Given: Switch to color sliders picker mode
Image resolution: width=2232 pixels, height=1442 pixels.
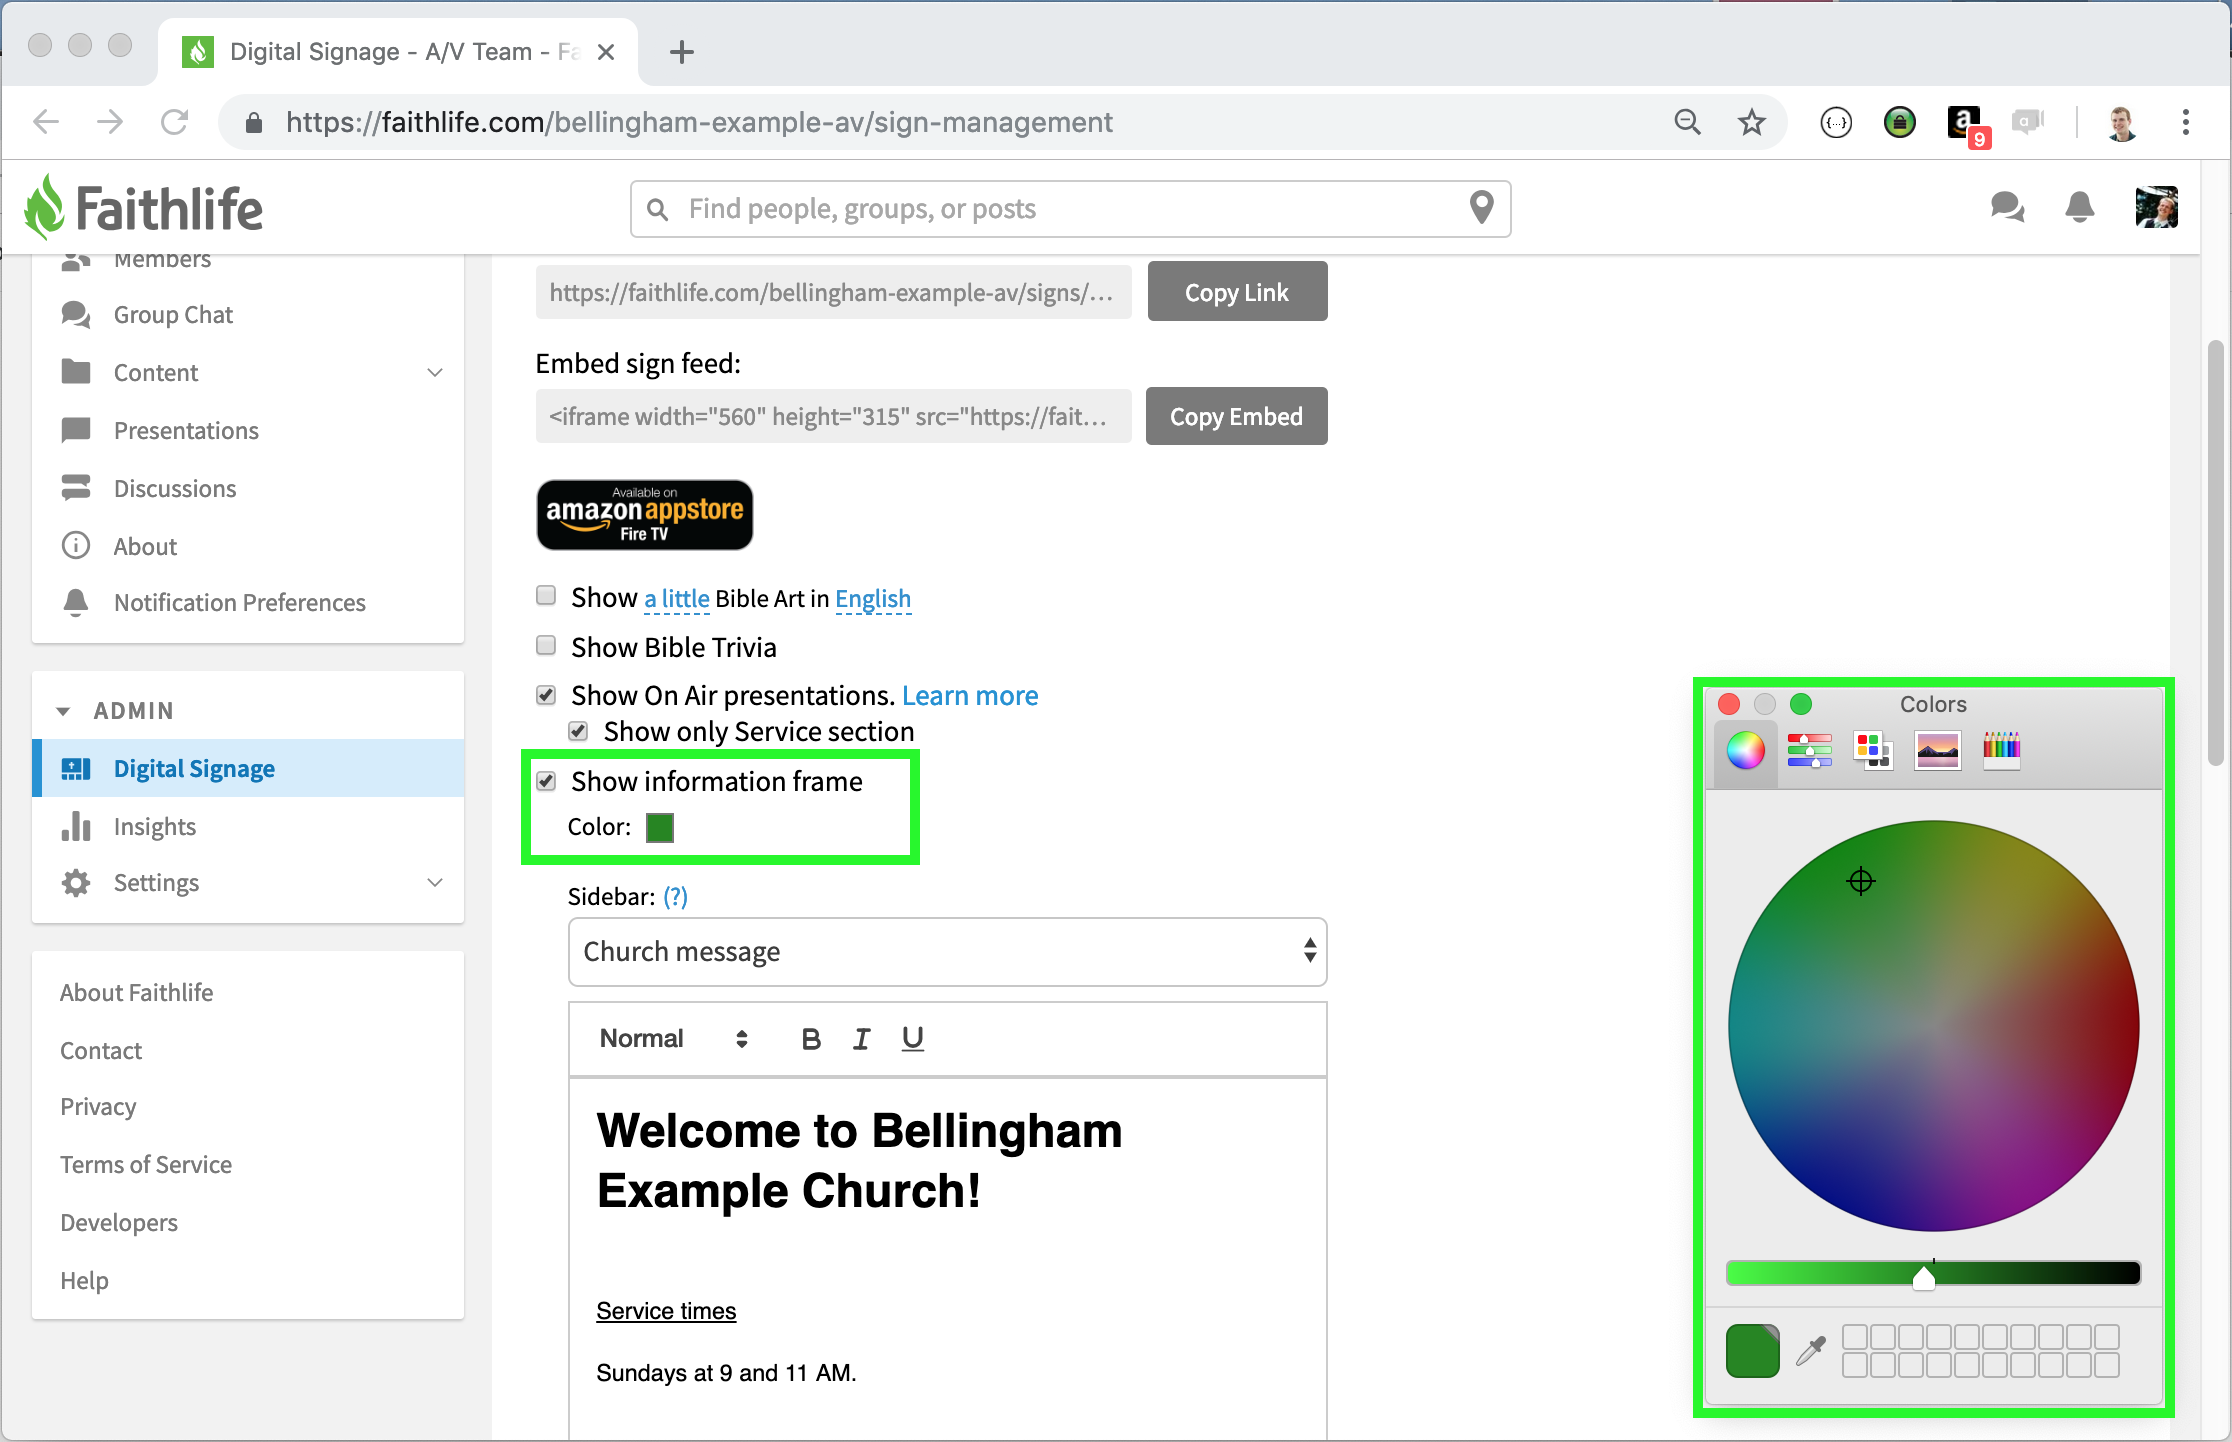Looking at the screenshot, I should [1809, 750].
